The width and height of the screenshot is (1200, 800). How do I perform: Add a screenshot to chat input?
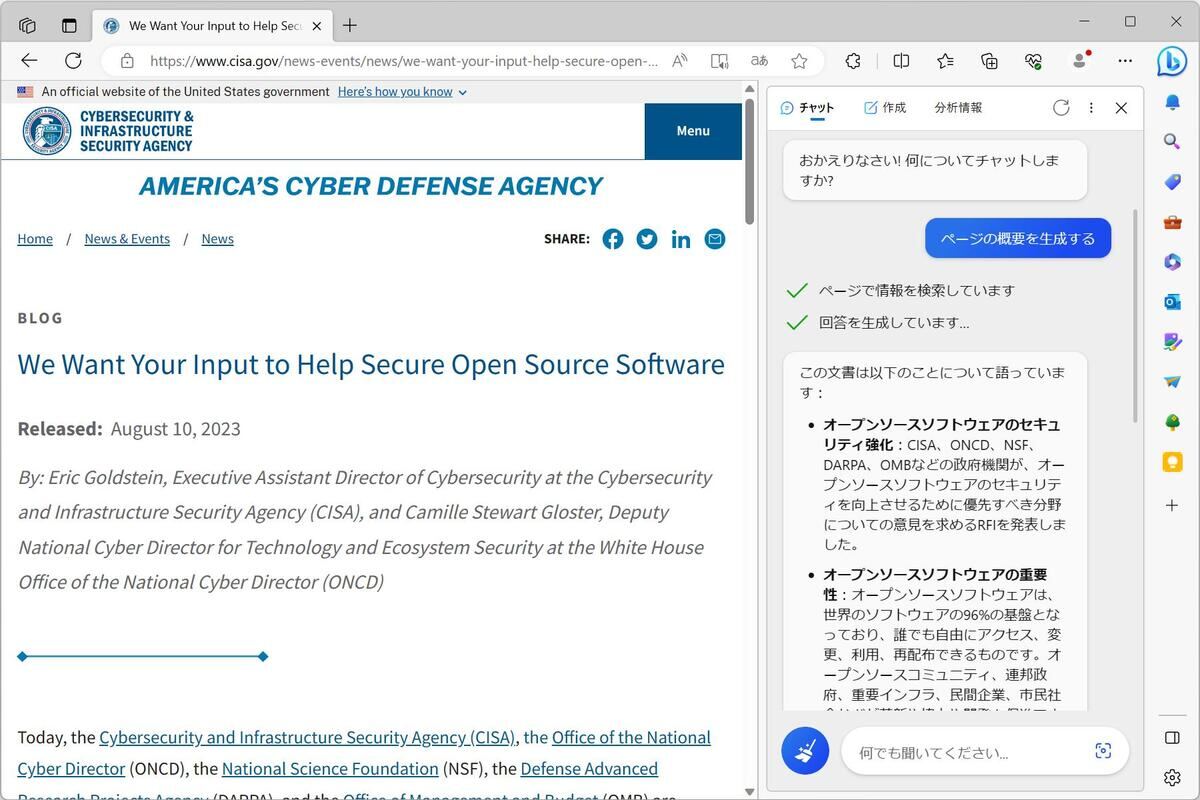[x=1103, y=751]
